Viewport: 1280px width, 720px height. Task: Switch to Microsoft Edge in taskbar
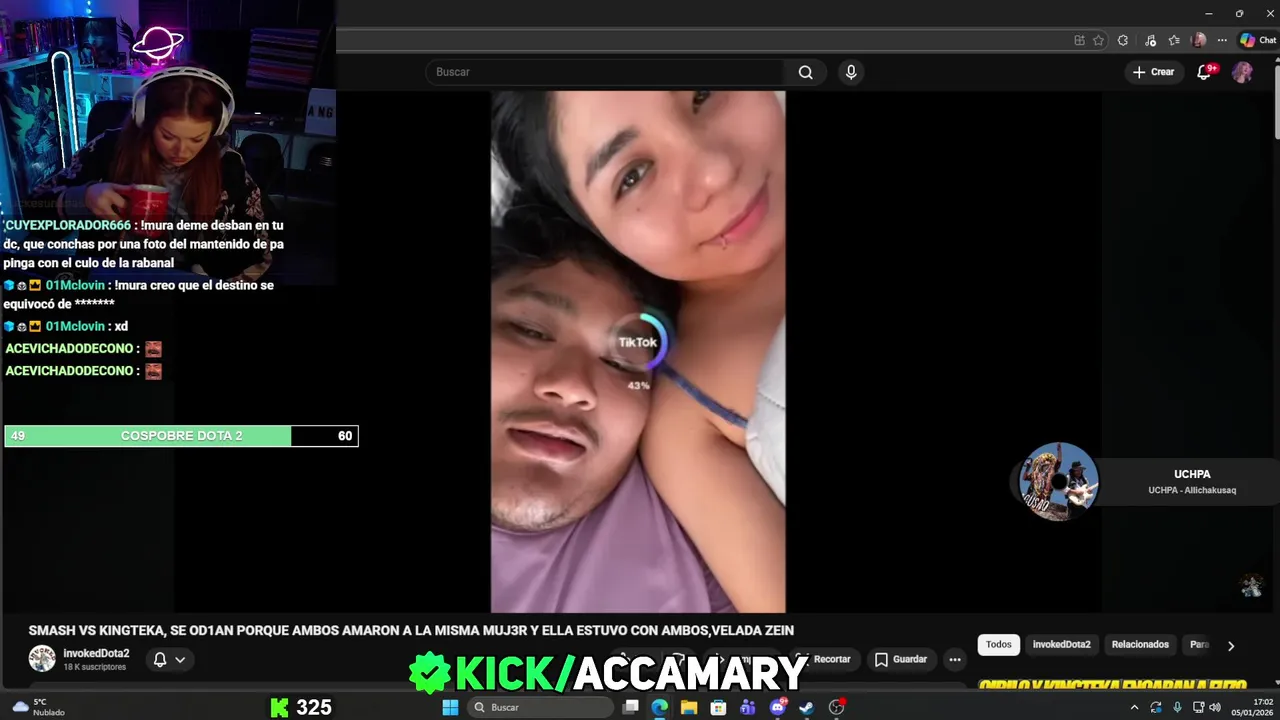659,707
